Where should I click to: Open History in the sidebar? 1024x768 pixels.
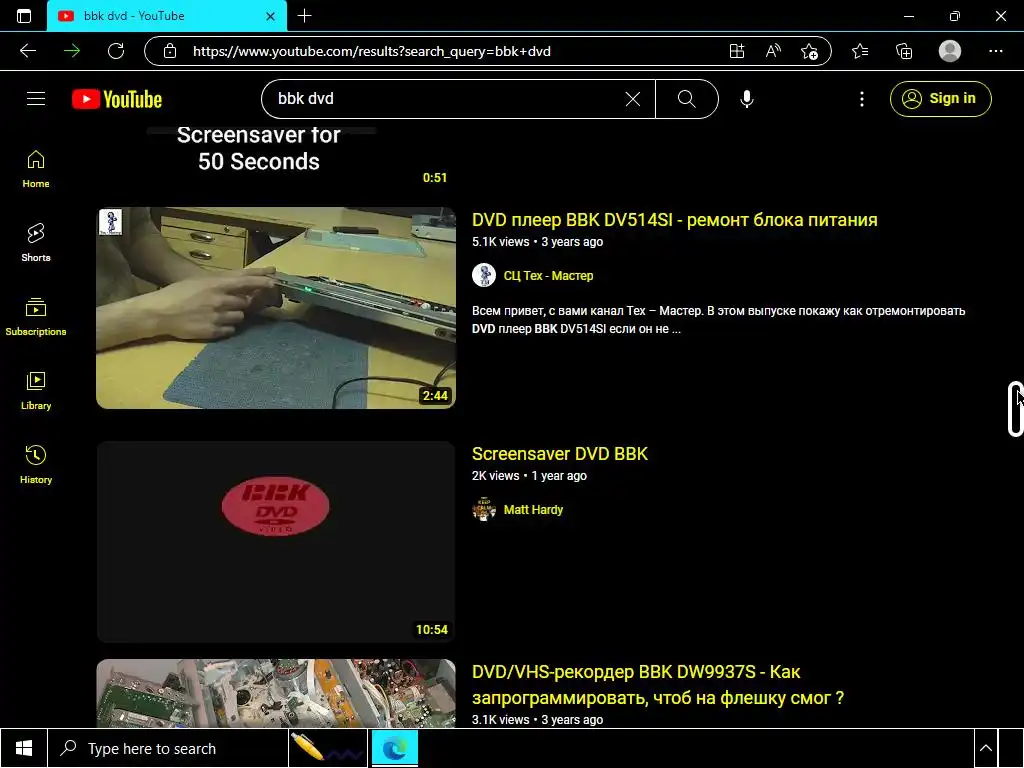36,464
